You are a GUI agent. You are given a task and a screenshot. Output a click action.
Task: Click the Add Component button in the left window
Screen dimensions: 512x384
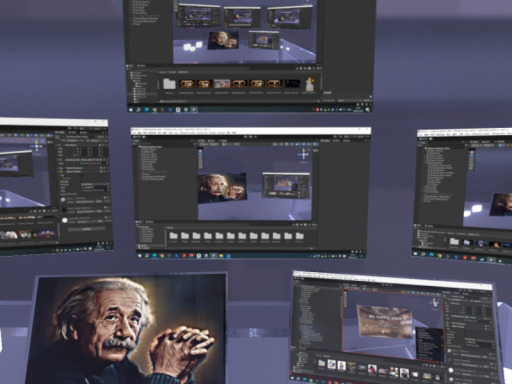[x=87, y=229]
